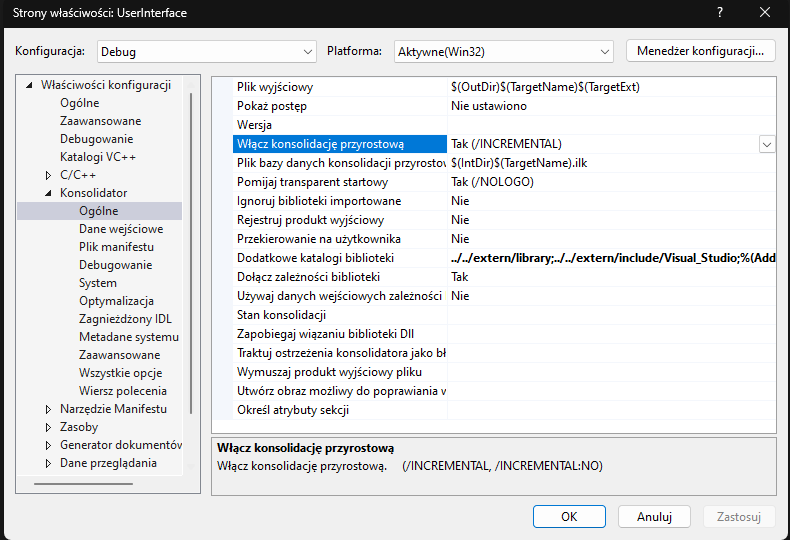Open the Platforma dropdown

pyautogui.click(x=504, y=51)
